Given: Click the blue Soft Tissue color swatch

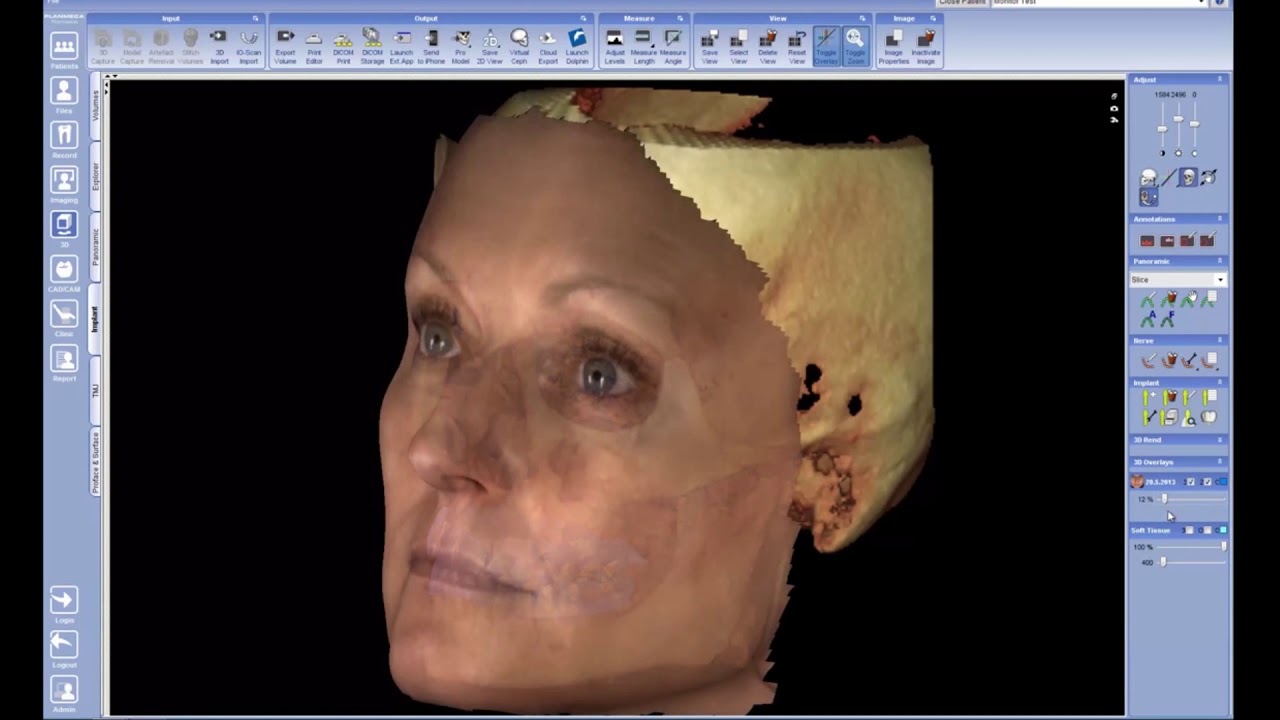Looking at the screenshot, I should (1223, 530).
